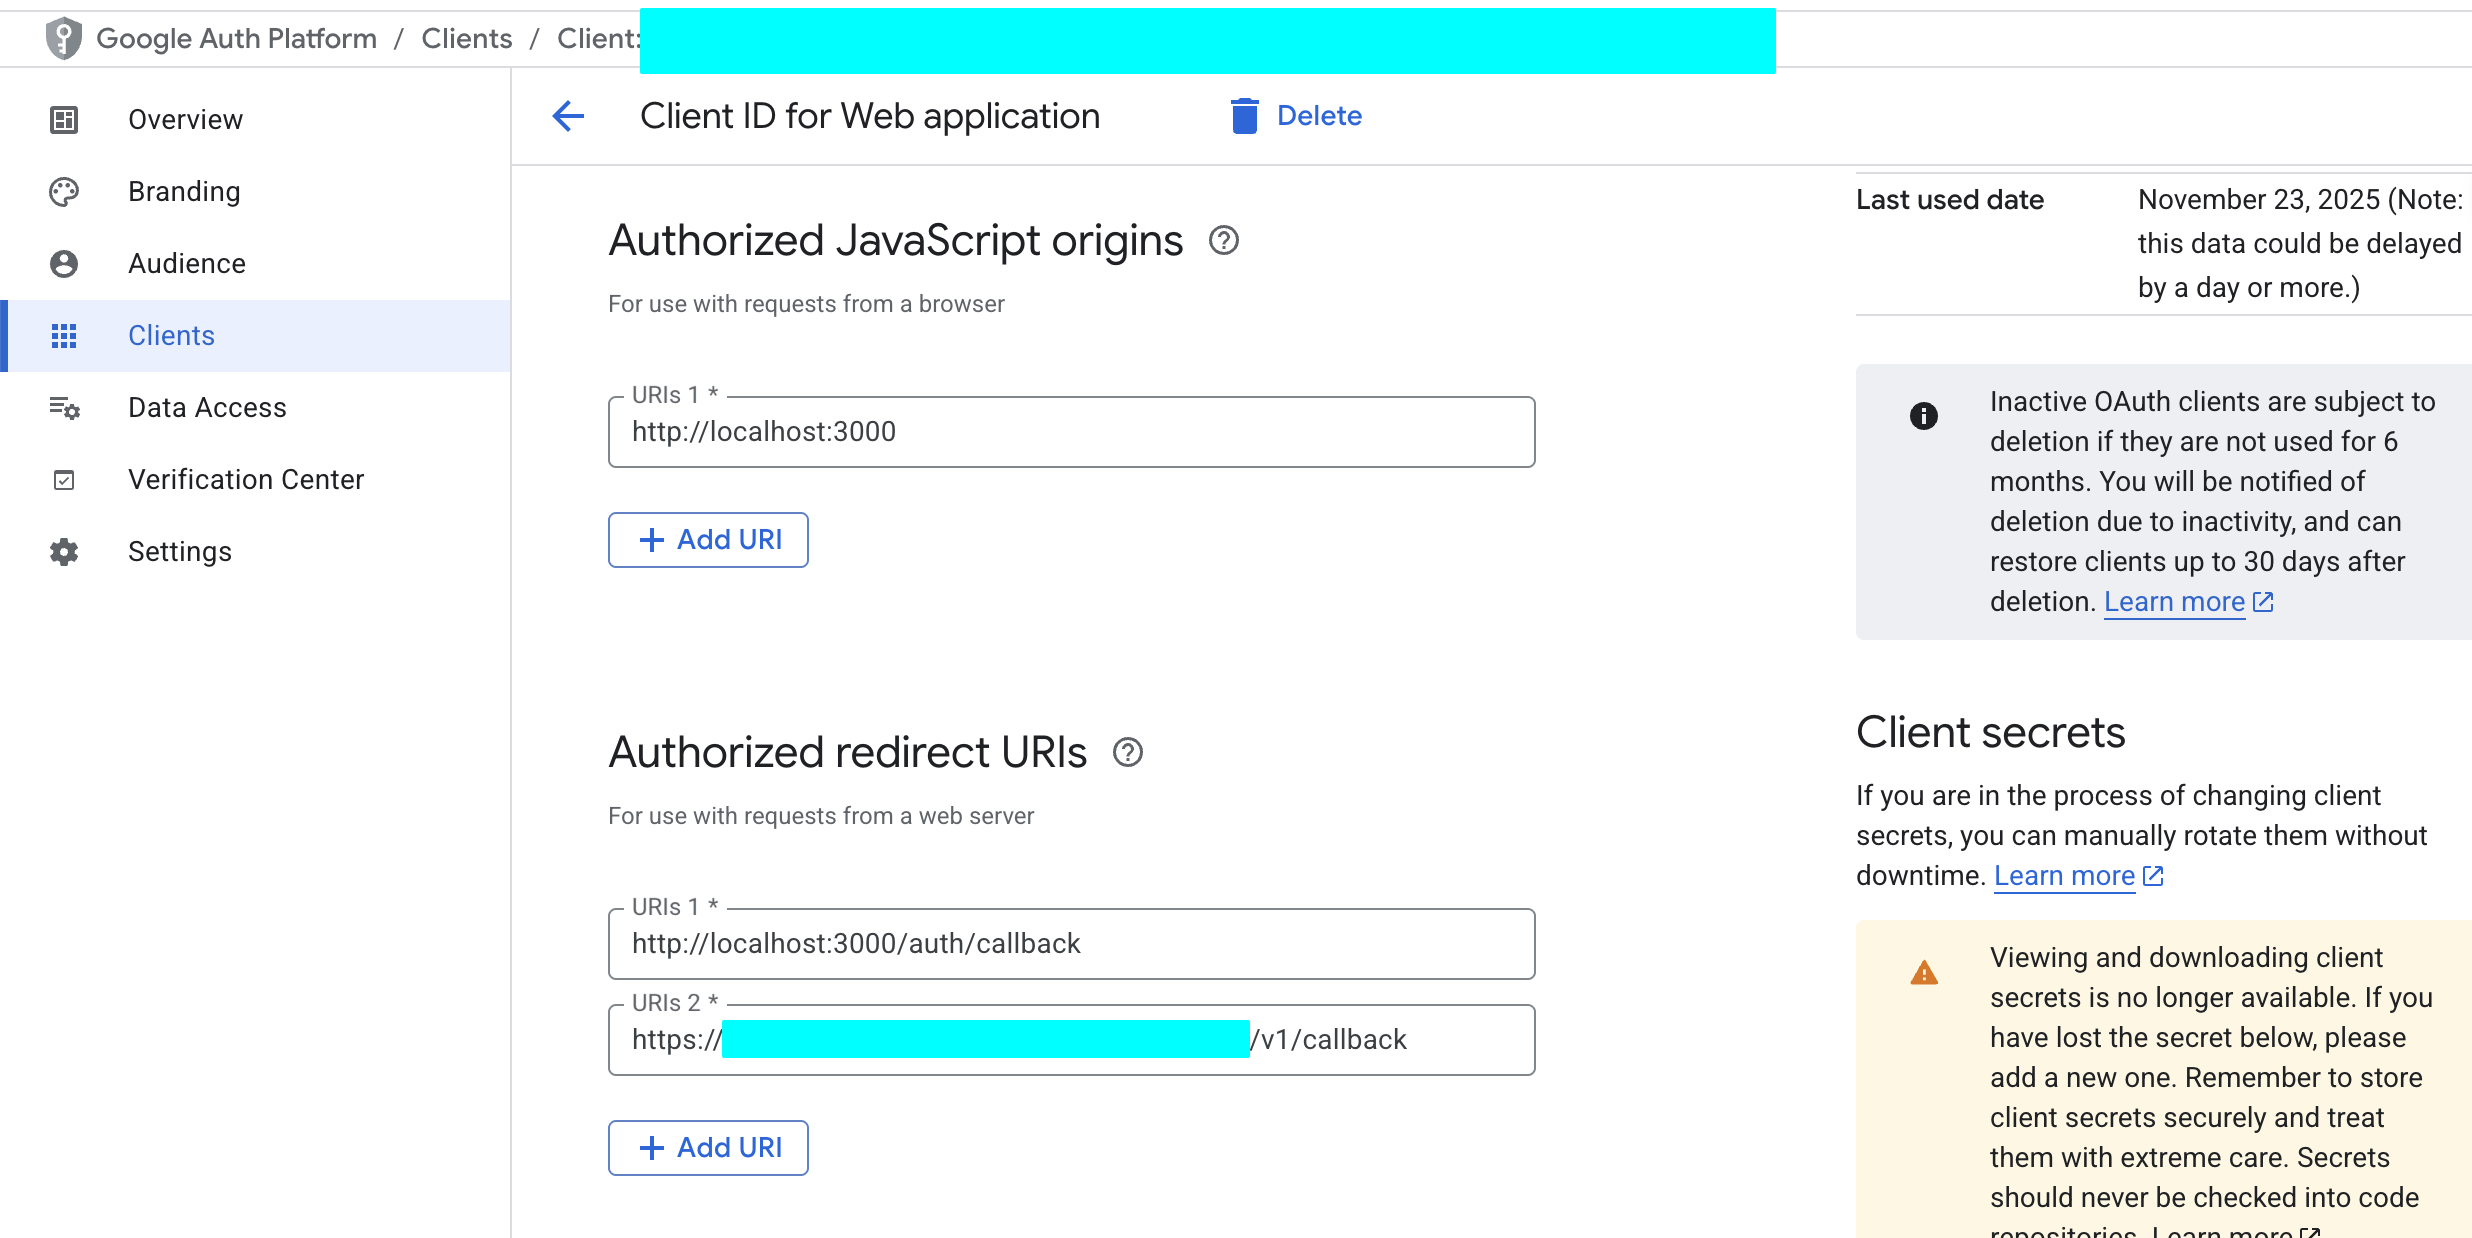
Task: Click the Audience person icon
Action: (x=64, y=264)
